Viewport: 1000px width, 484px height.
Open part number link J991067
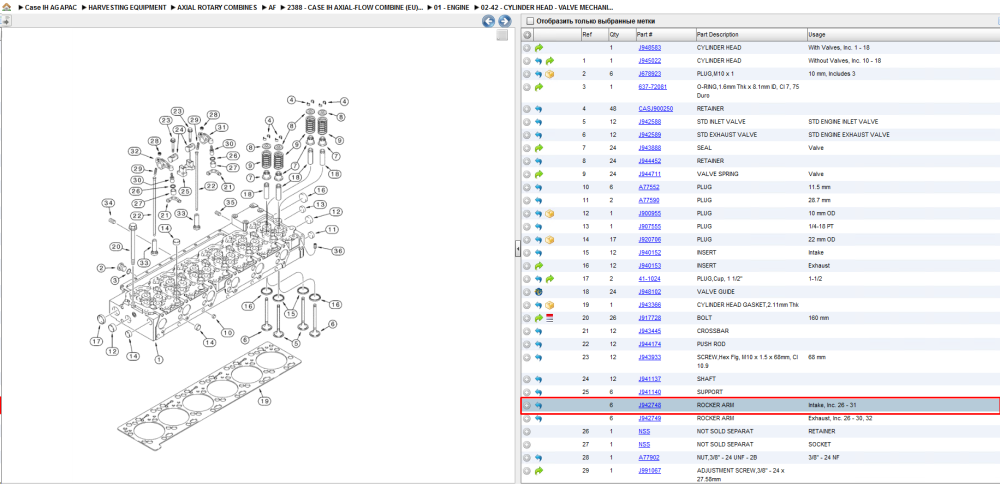[649, 471]
